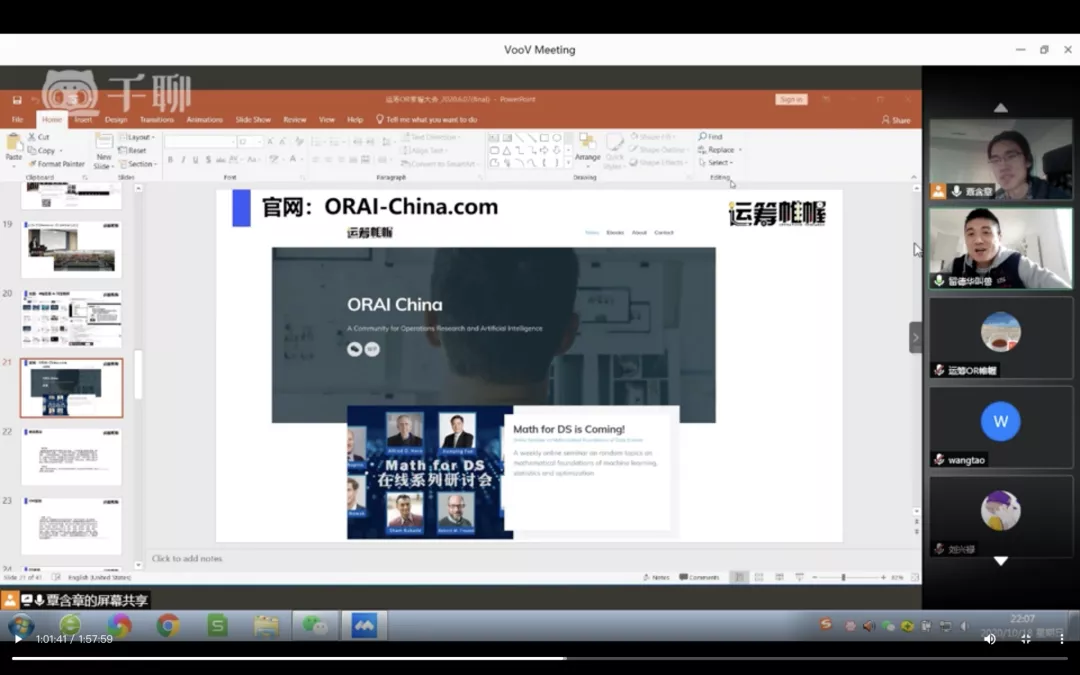Toggle the Comments pane in status bar
Viewport: 1080px width, 675px height.
point(699,577)
